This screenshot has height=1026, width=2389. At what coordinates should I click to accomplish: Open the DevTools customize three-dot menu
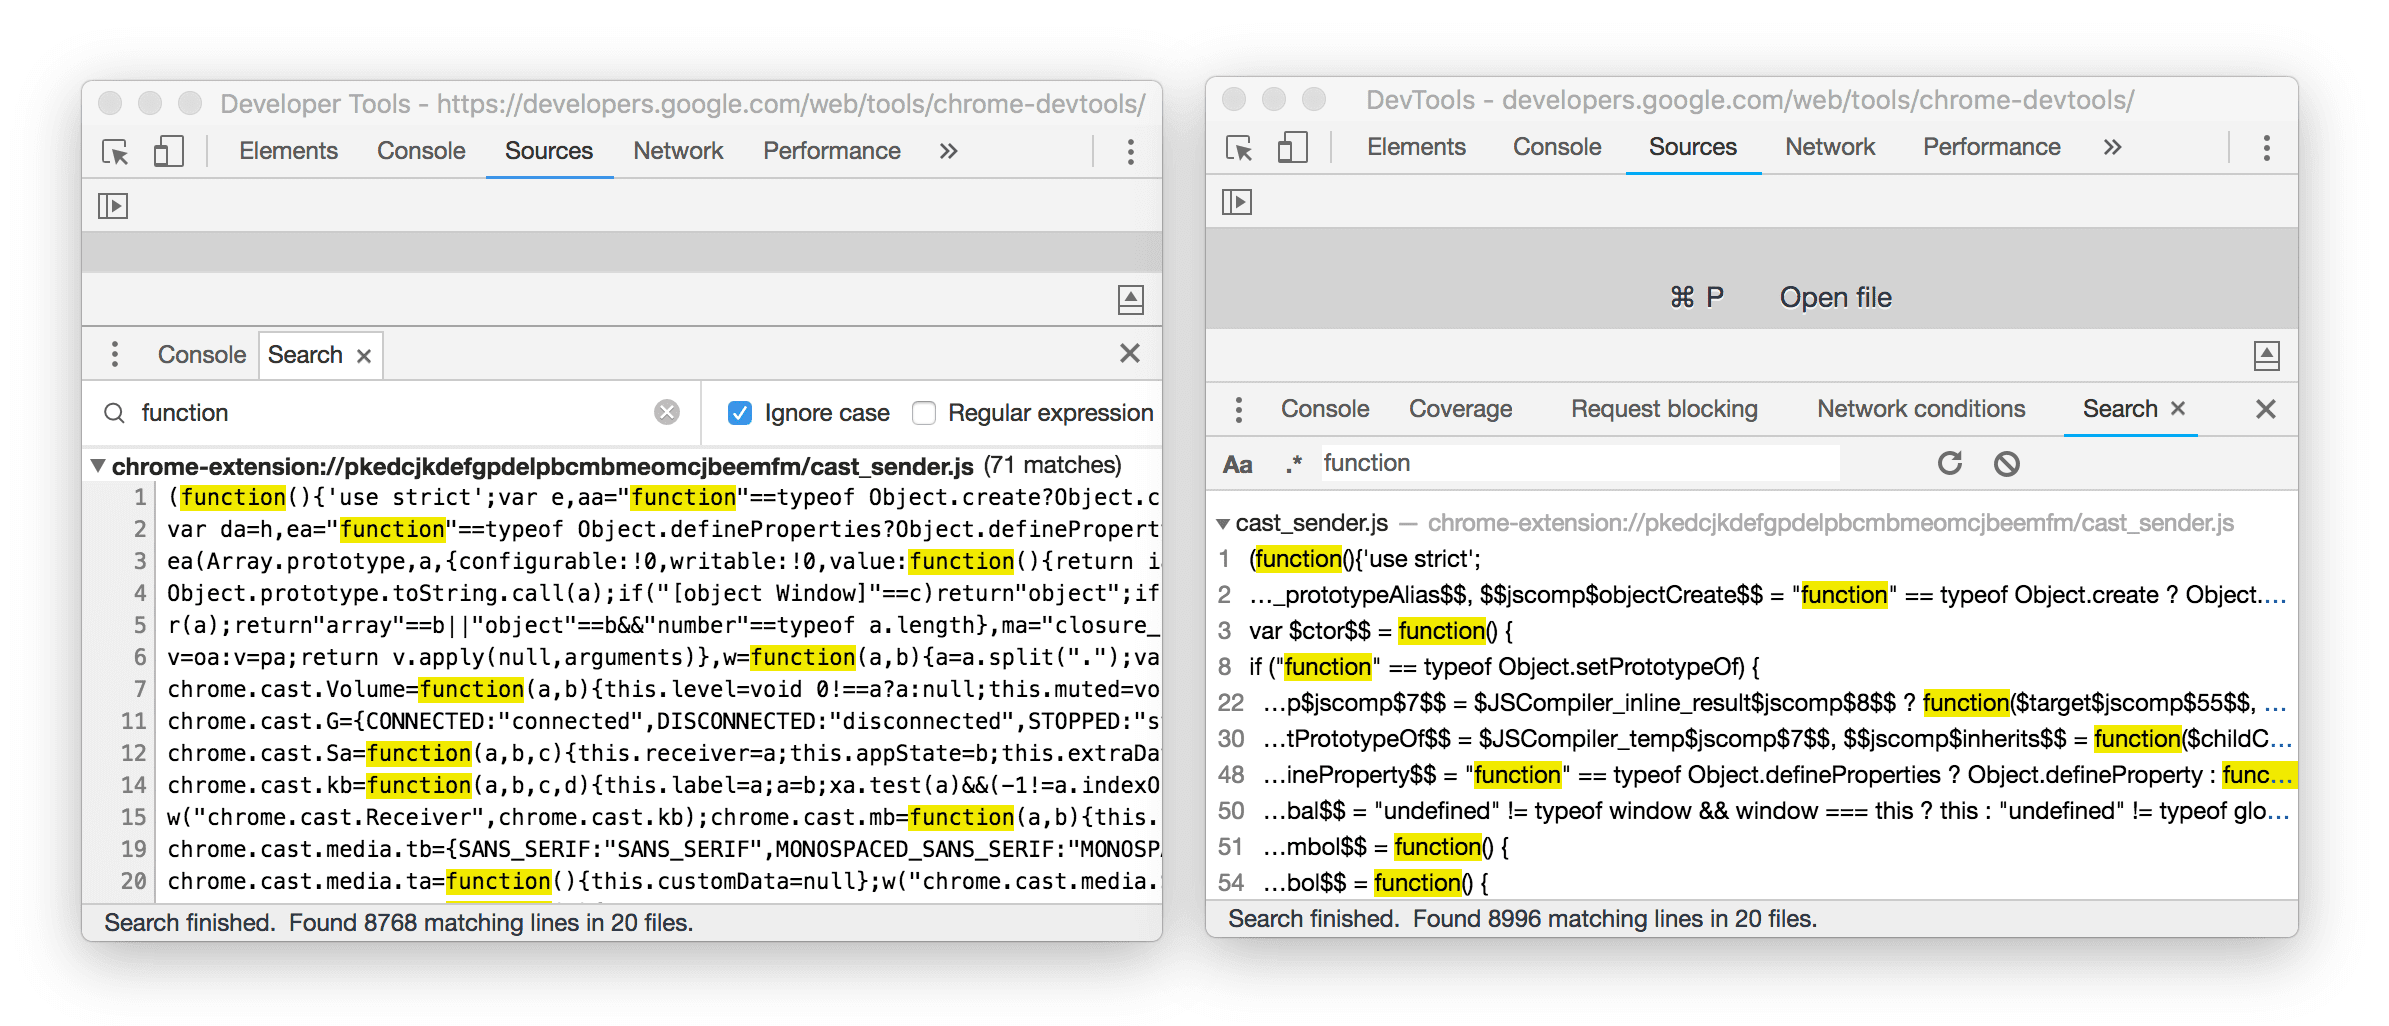click(1131, 151)
